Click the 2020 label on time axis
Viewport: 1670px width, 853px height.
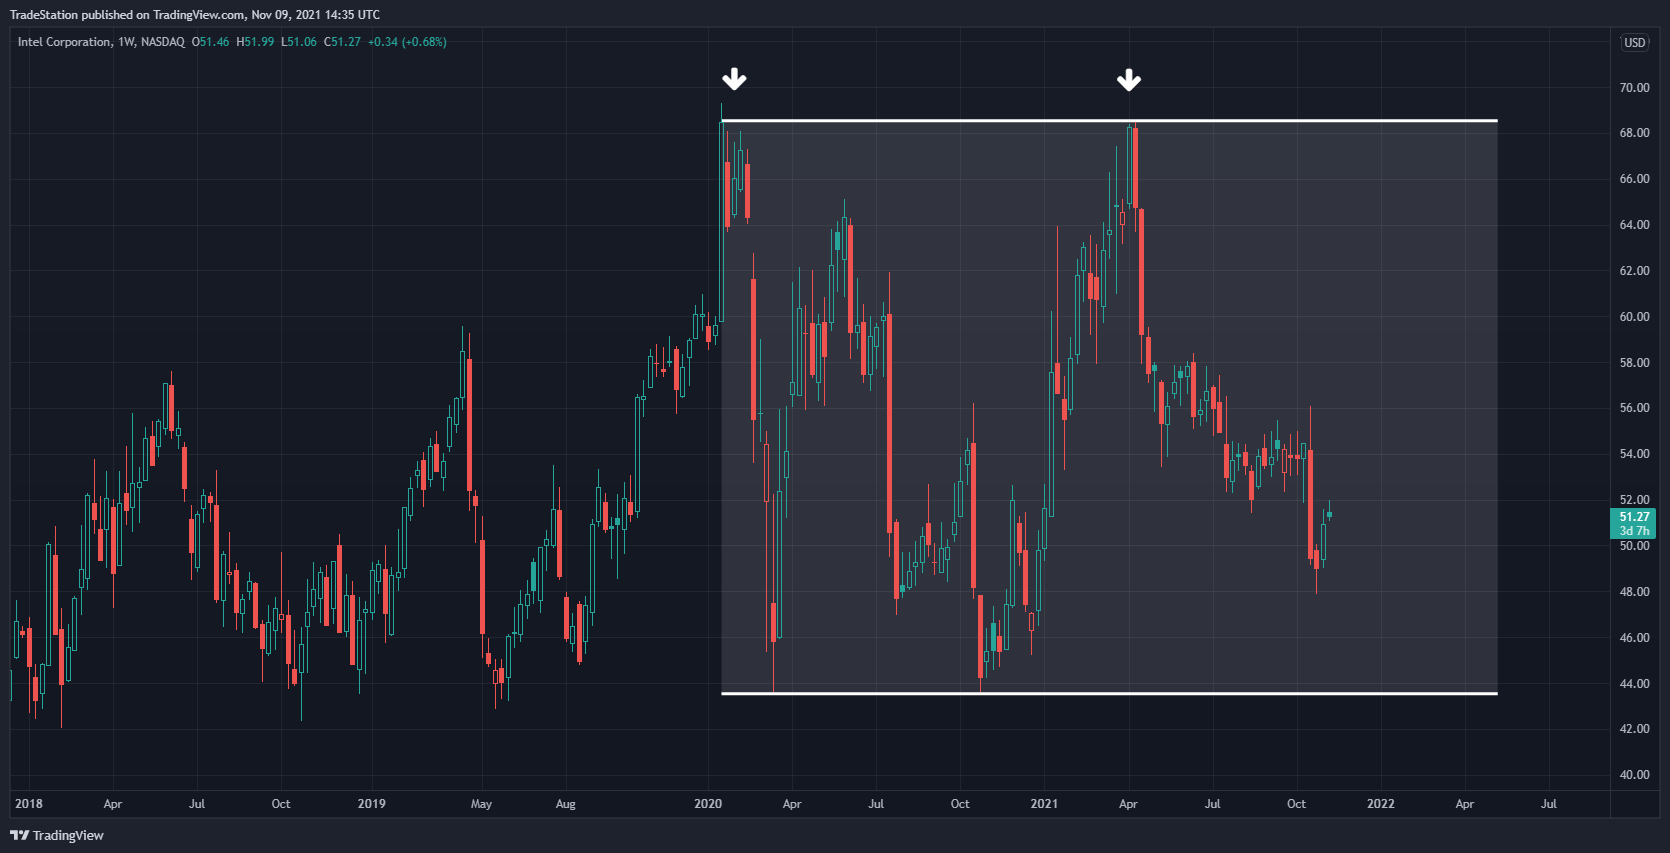[x=708, y=804]
